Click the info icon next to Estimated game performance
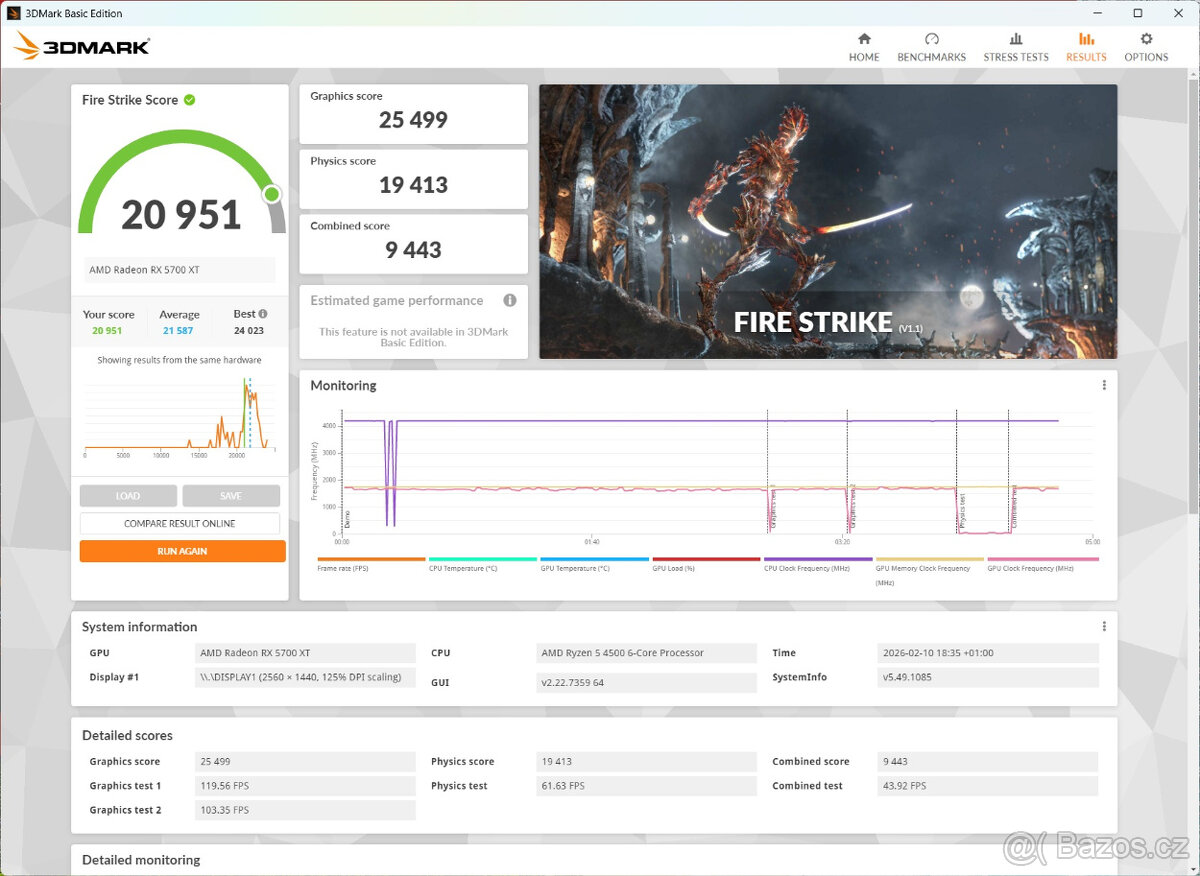This screenshot has height=876, width=1200. [x=510, y=300]
